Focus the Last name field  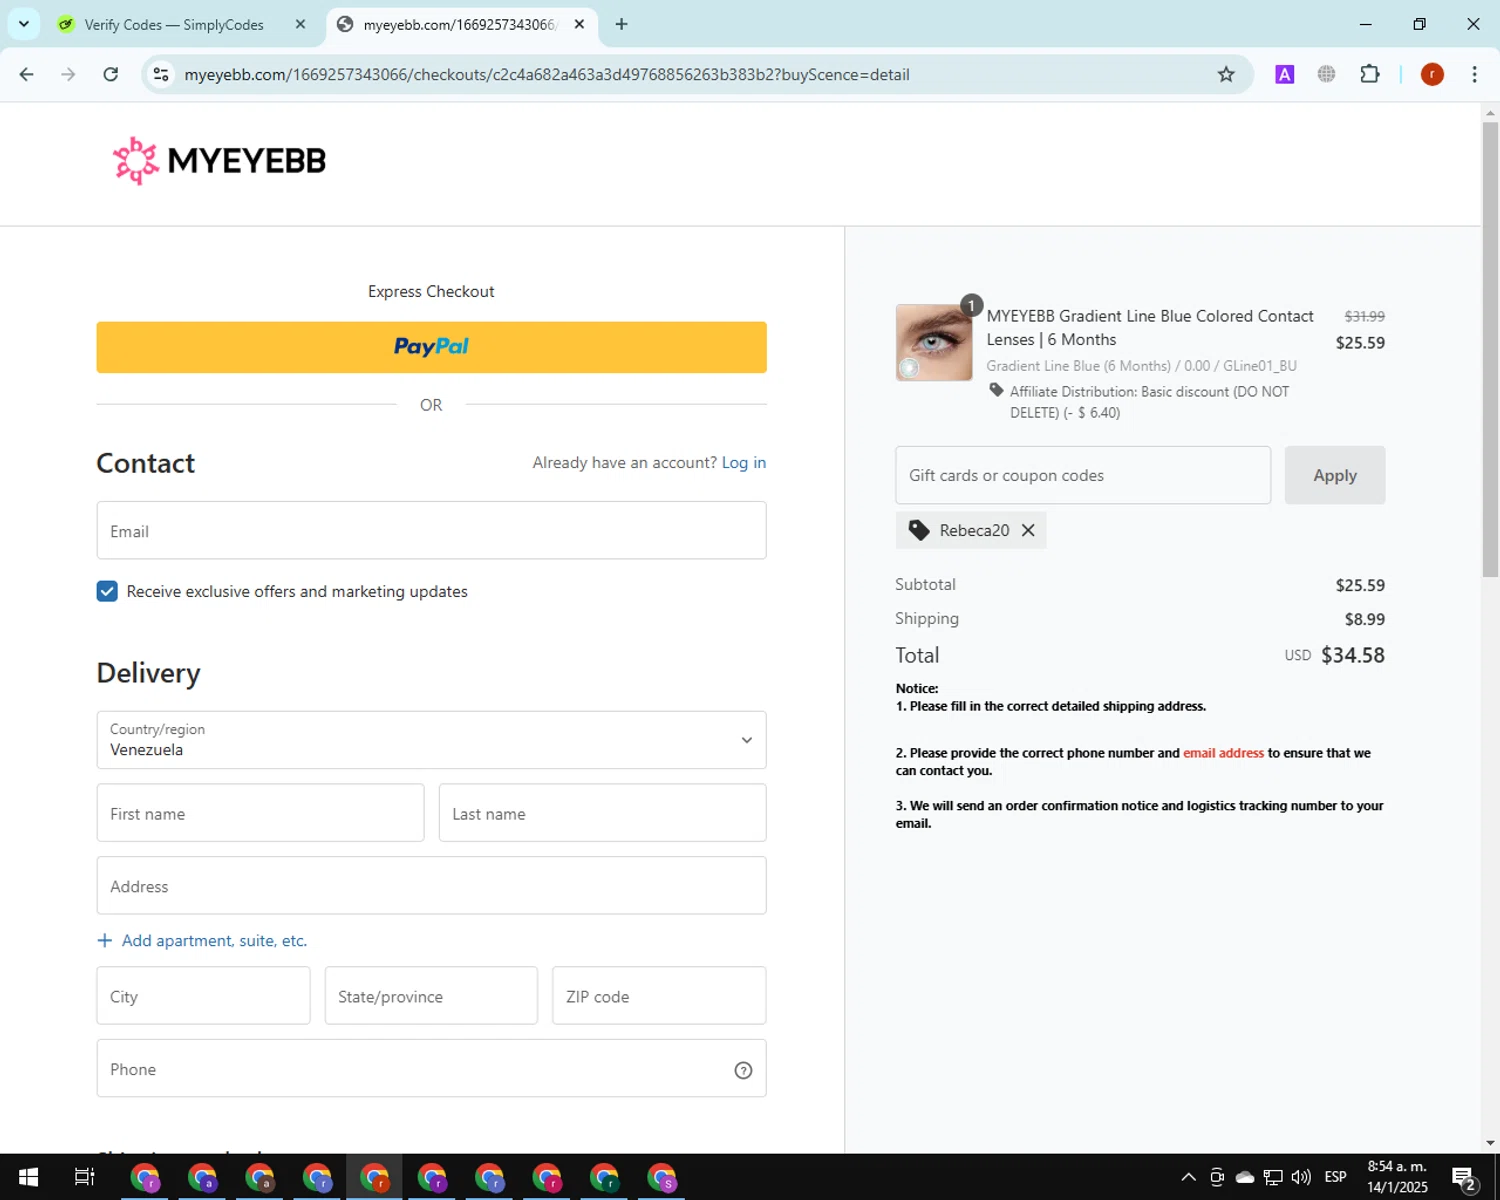pyautogui.click(x=602, y=813)
